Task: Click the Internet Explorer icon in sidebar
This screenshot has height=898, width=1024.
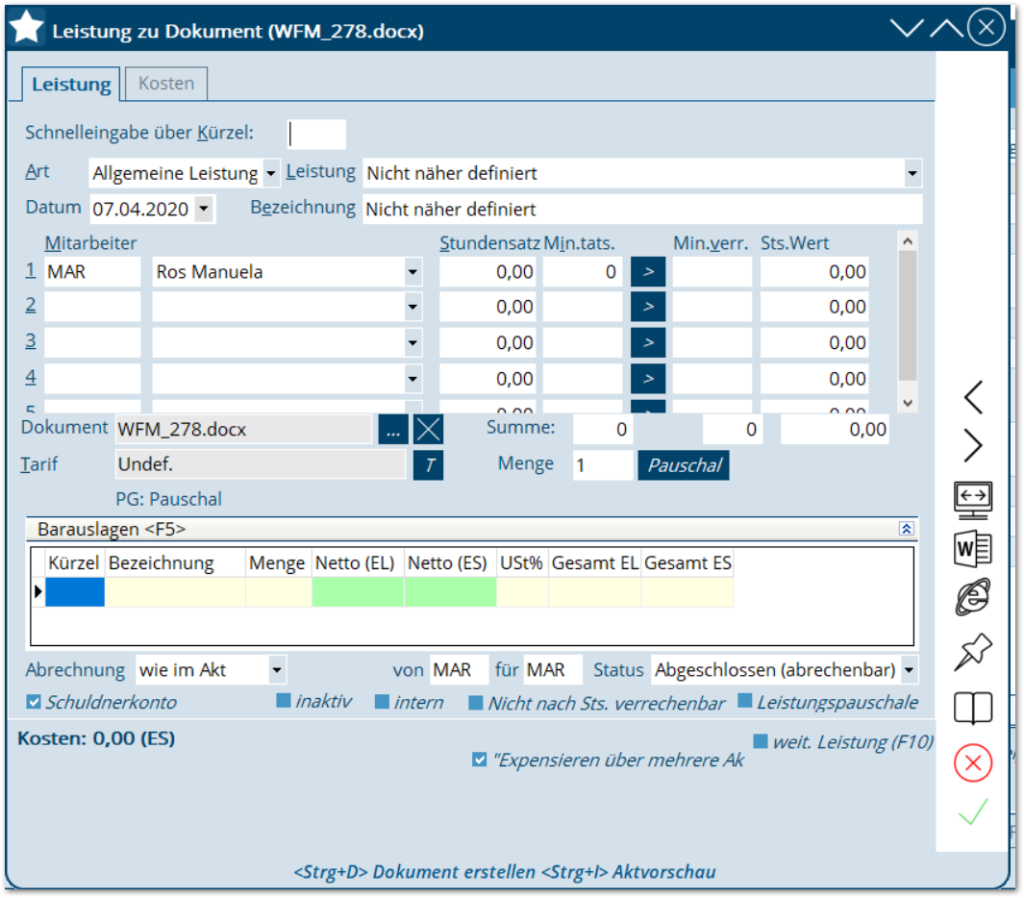Action: 972,598
